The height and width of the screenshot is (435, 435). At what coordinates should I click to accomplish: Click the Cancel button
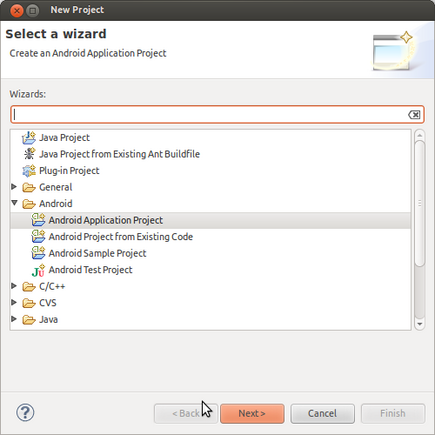point(322,414)
